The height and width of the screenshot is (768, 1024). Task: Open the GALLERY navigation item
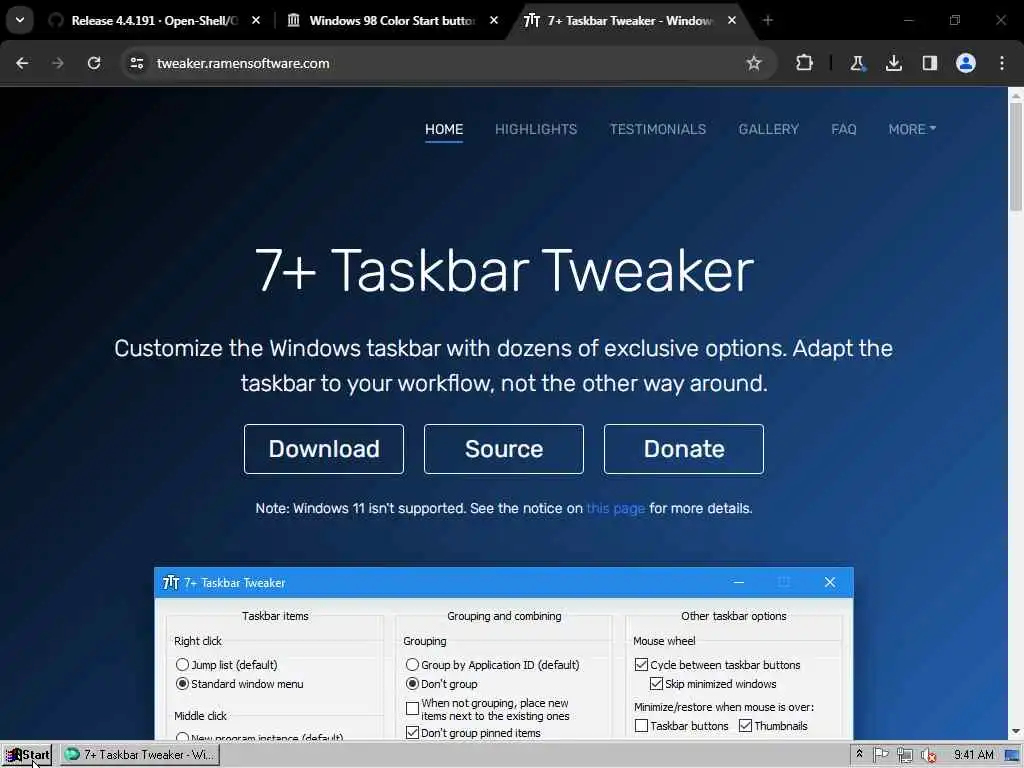769,129
